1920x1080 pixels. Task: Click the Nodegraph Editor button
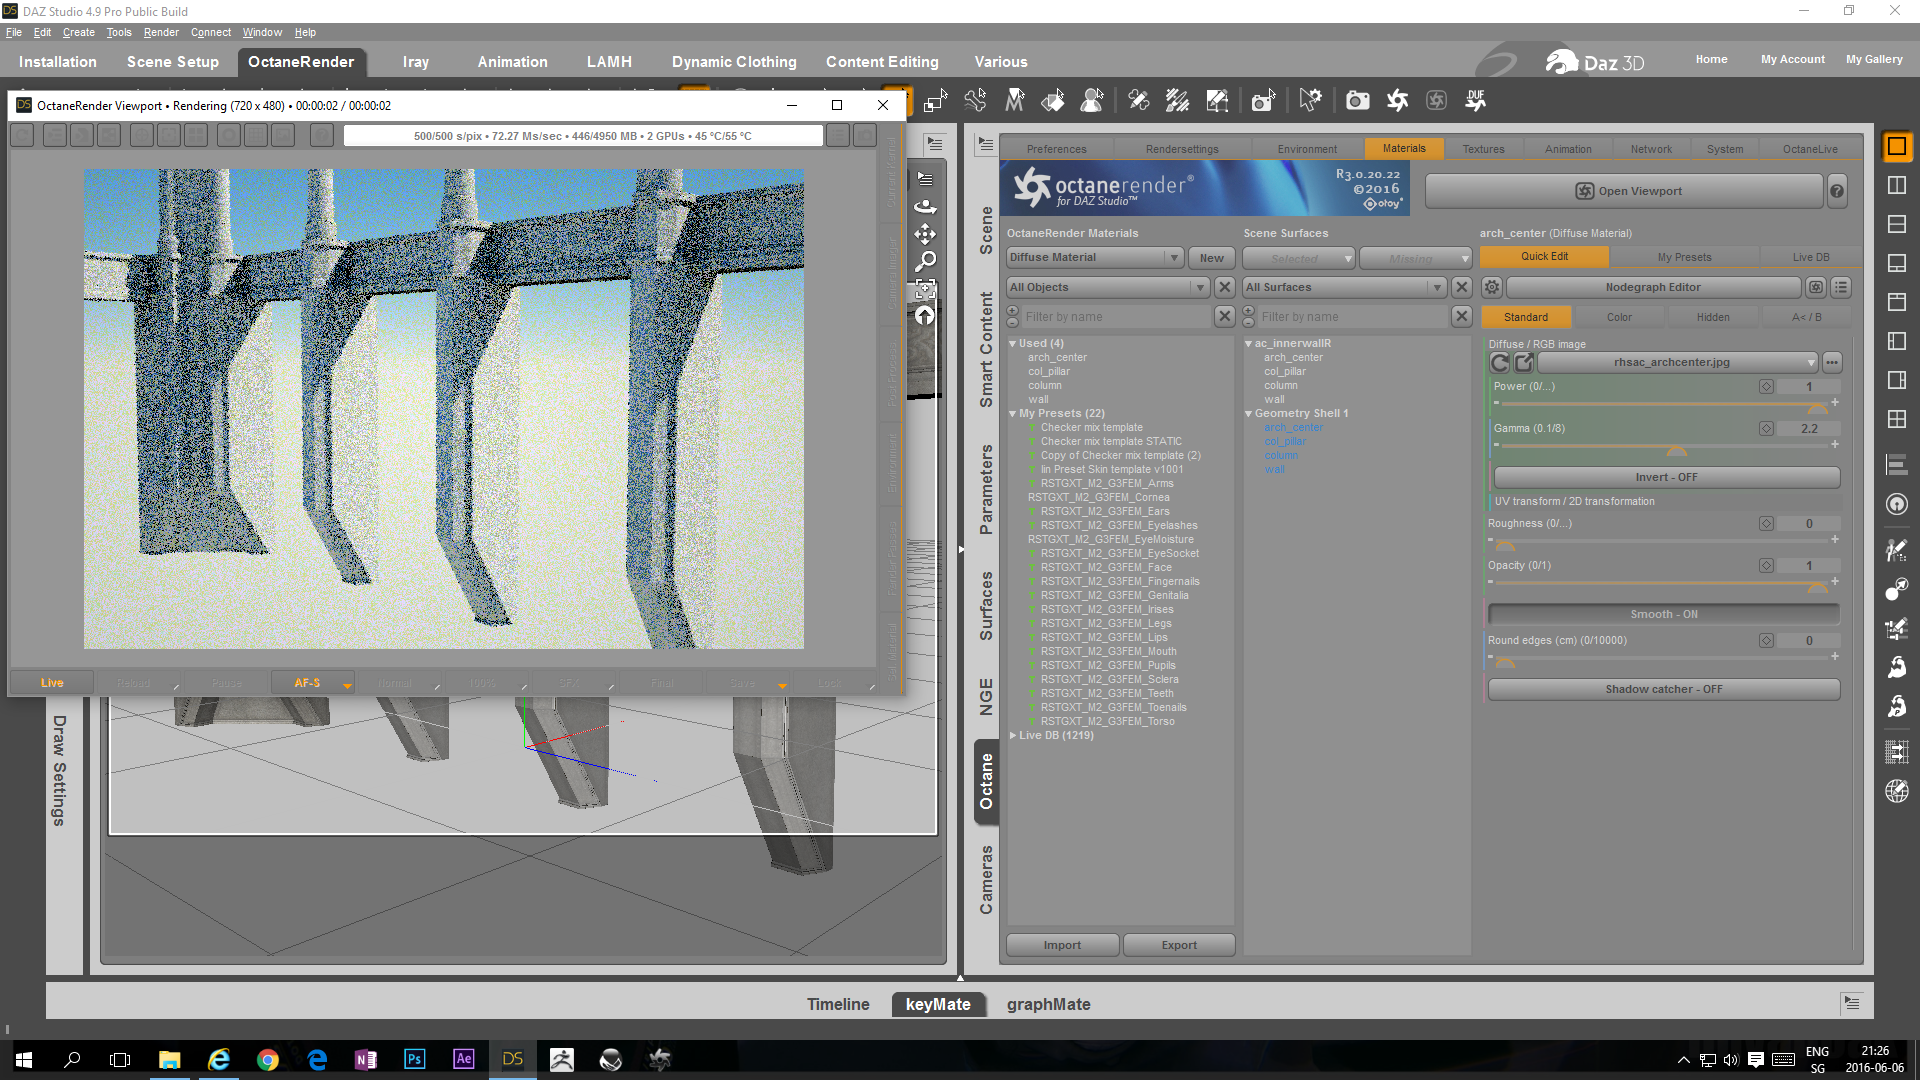1652,287
